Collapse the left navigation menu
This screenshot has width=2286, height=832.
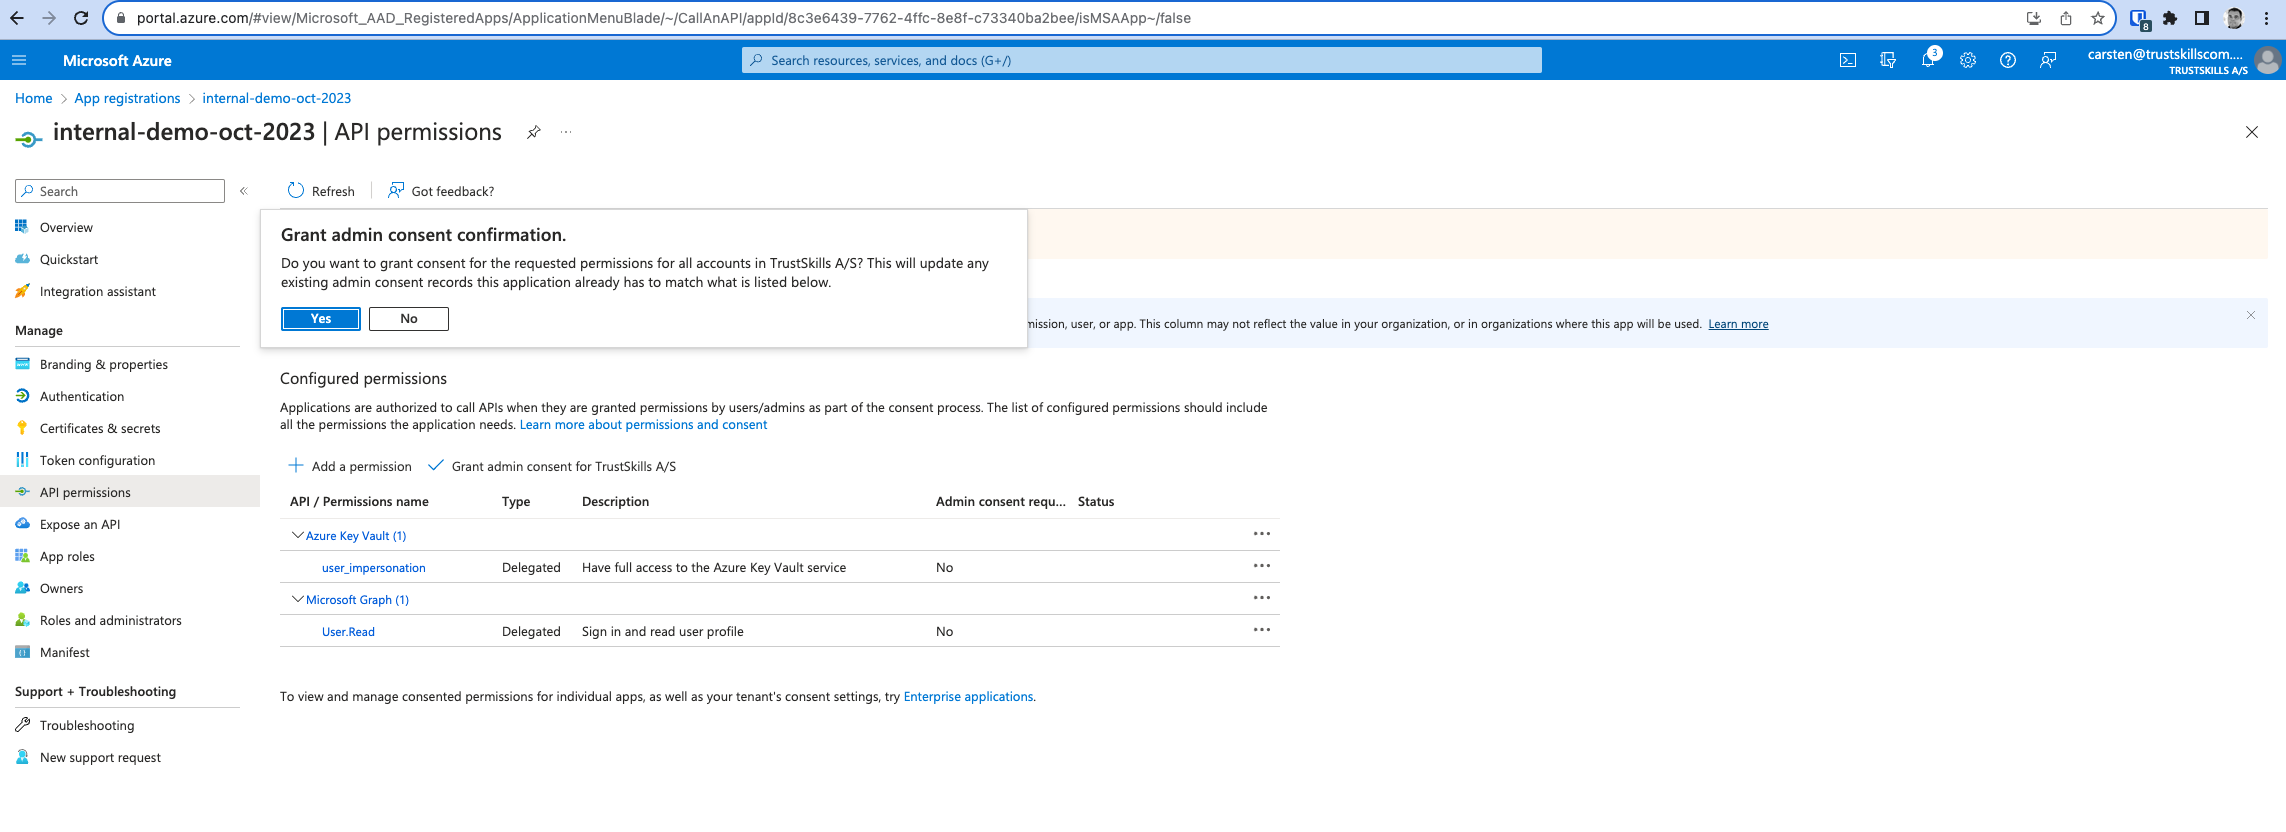243,191
